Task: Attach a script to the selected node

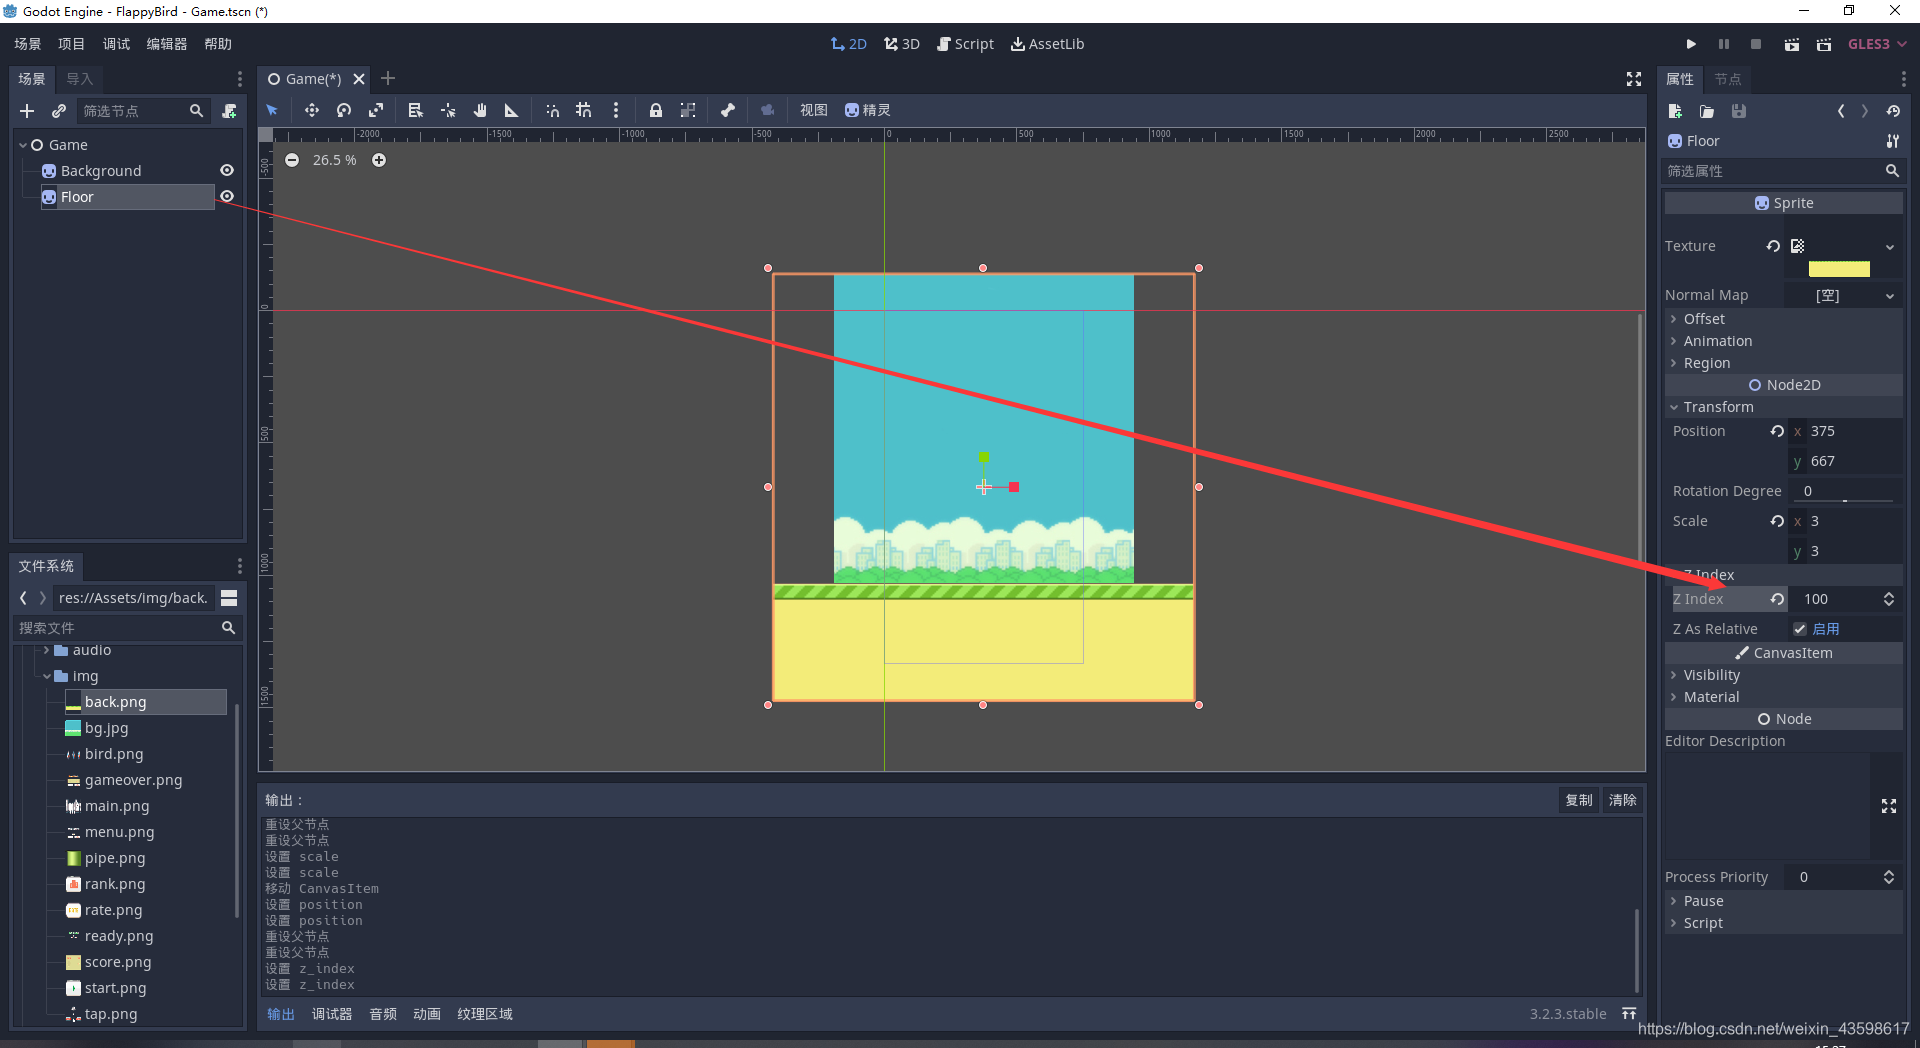Action: 229,111
